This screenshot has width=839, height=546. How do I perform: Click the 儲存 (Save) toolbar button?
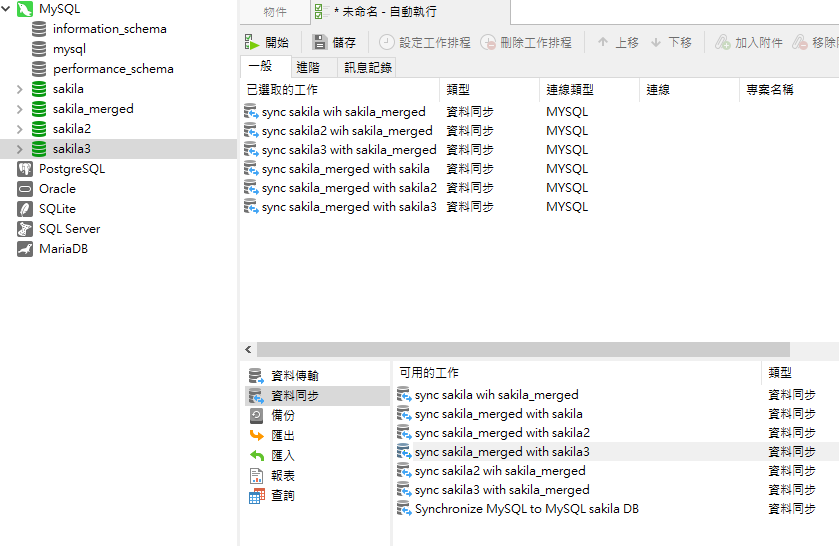coord(334,43)
